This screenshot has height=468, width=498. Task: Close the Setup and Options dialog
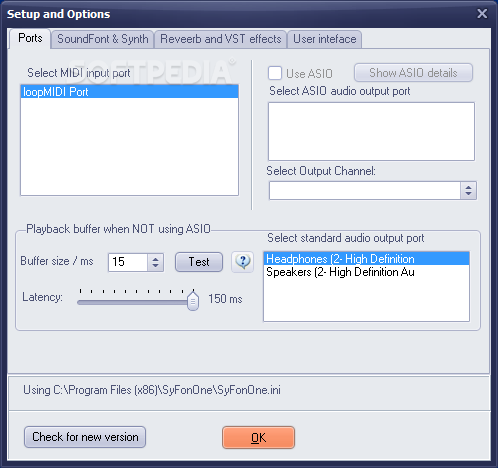coord(482,14)
